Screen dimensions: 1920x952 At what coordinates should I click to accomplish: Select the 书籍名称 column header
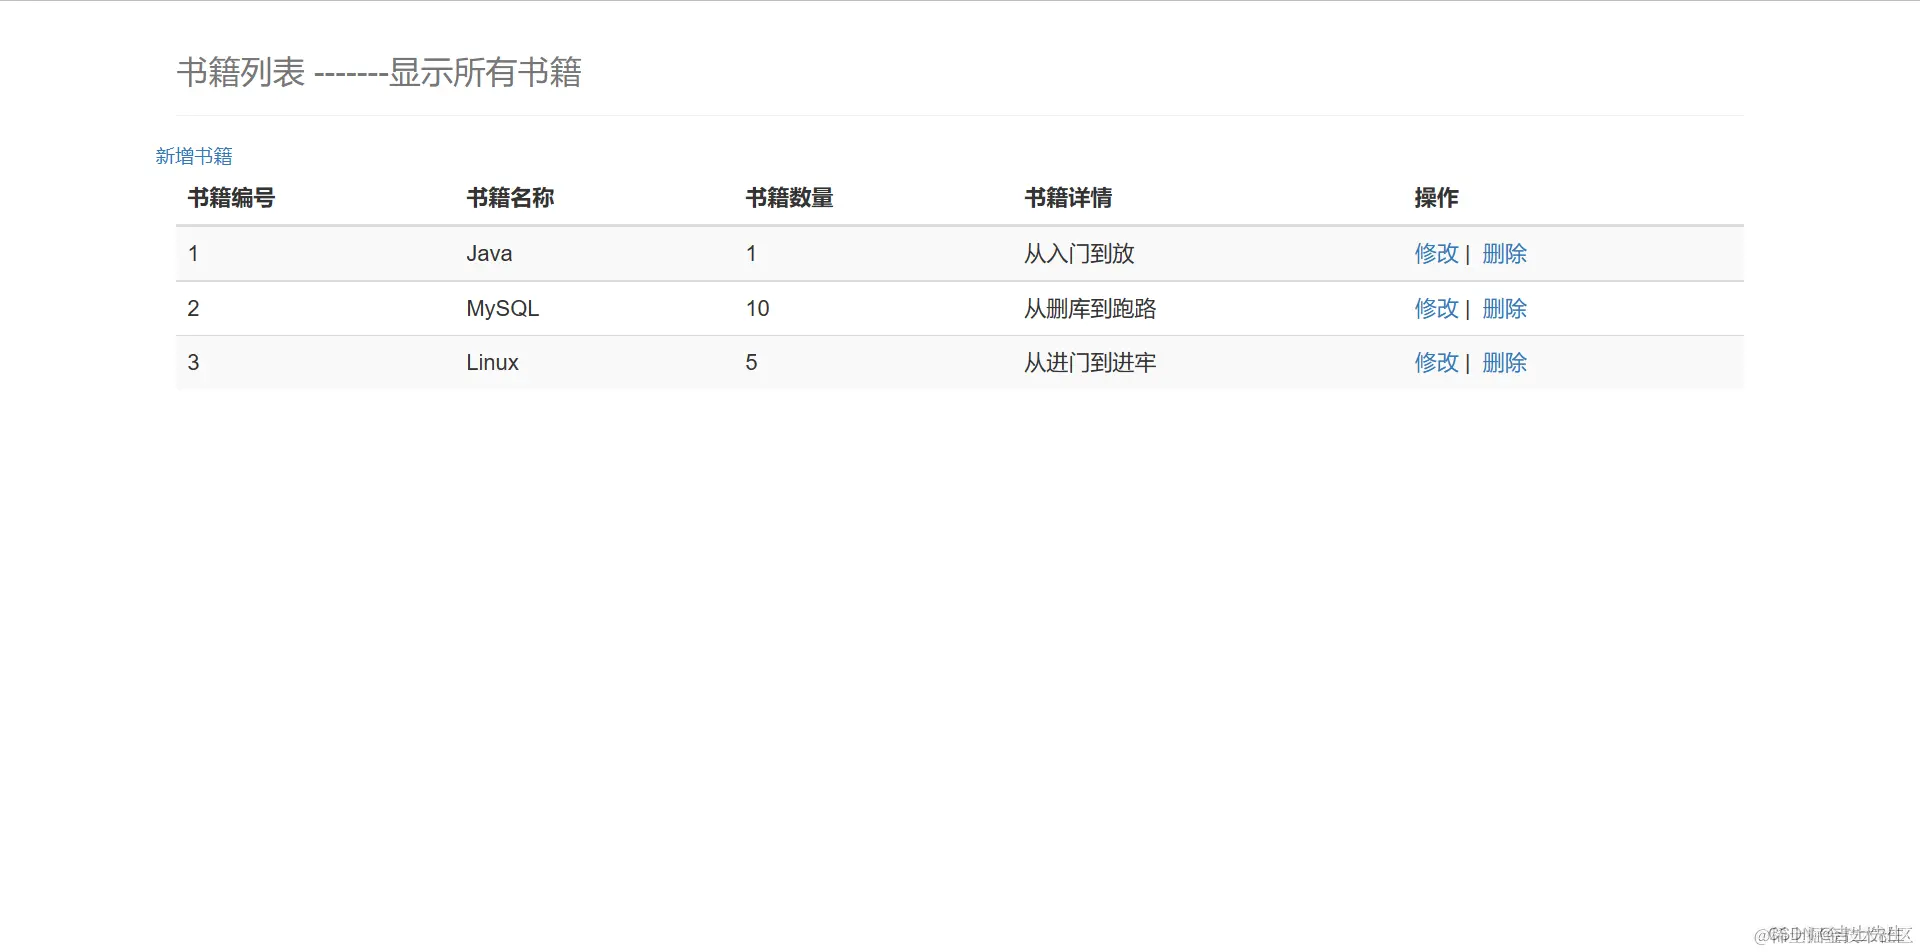(x=510, y=198)
